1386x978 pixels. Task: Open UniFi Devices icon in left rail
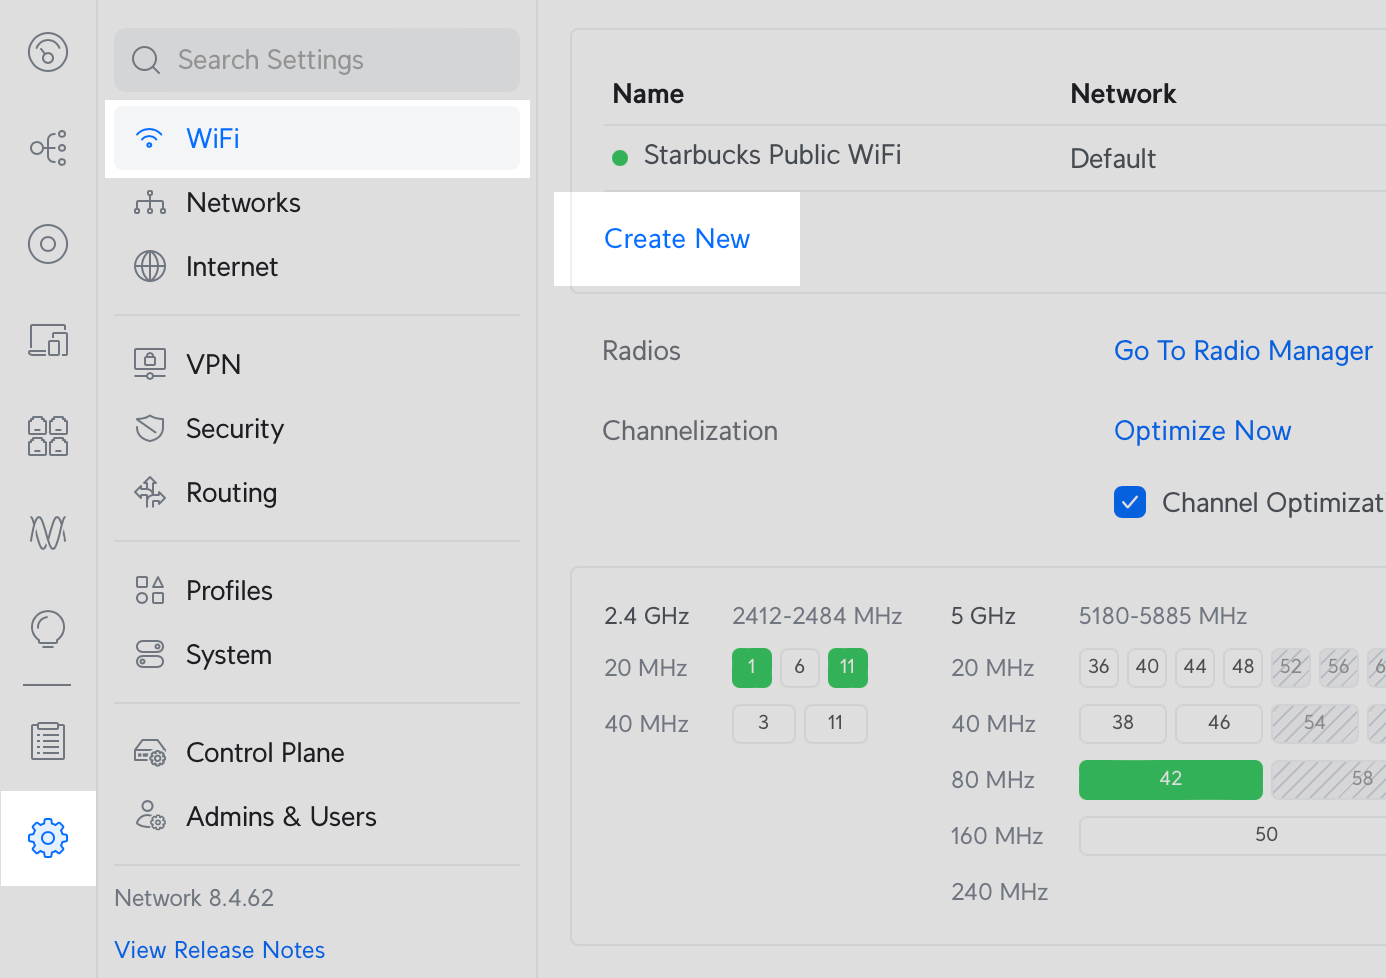[48, 244]
